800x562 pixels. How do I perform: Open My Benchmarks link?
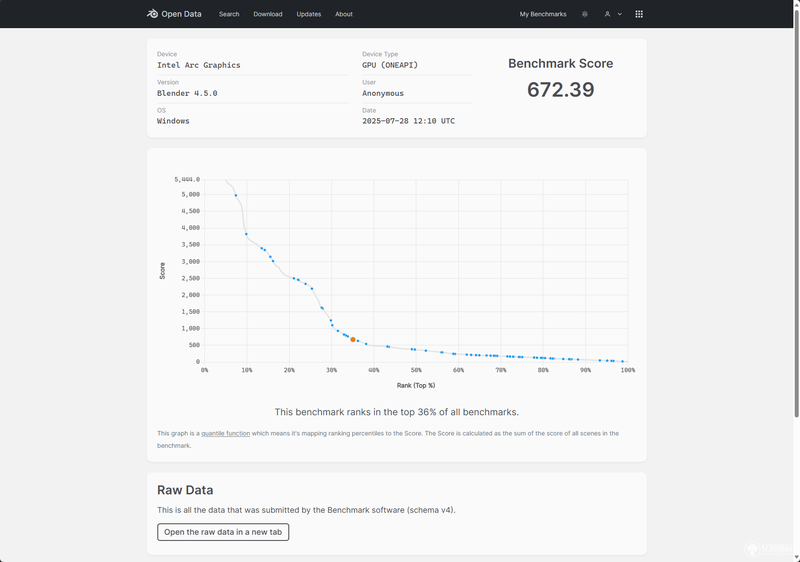(543, 14)
